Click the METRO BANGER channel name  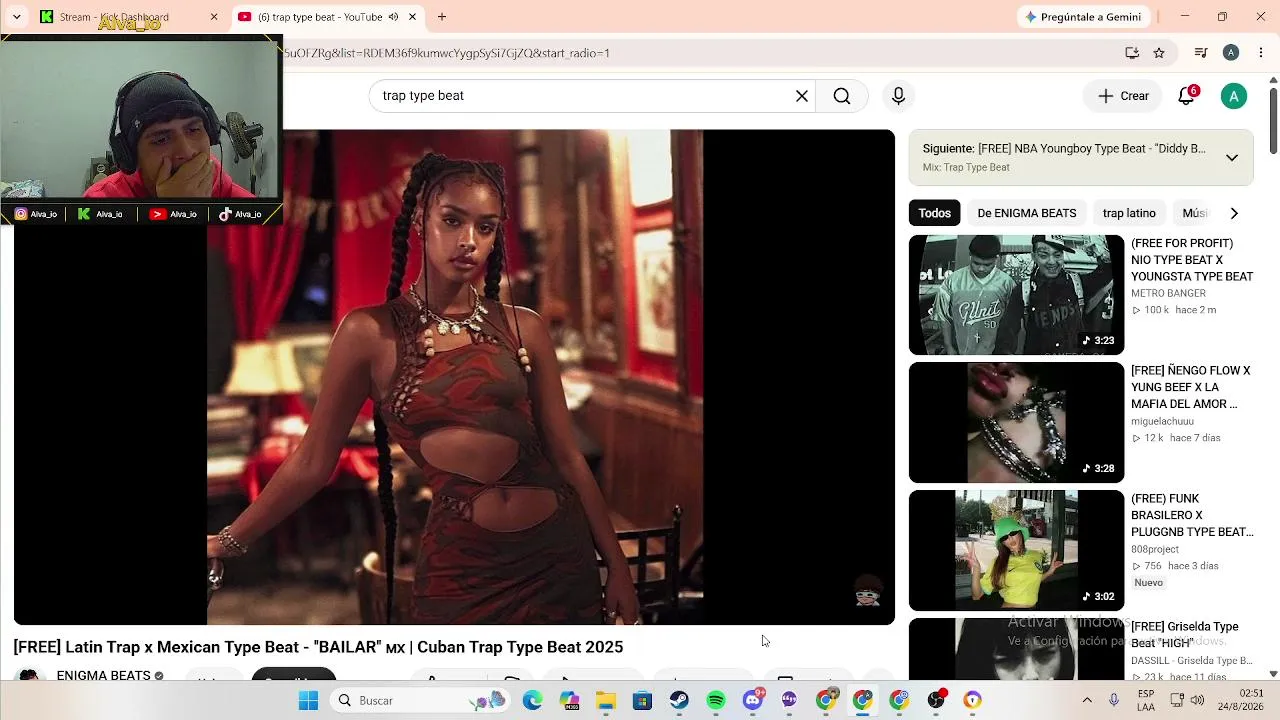1168,293
